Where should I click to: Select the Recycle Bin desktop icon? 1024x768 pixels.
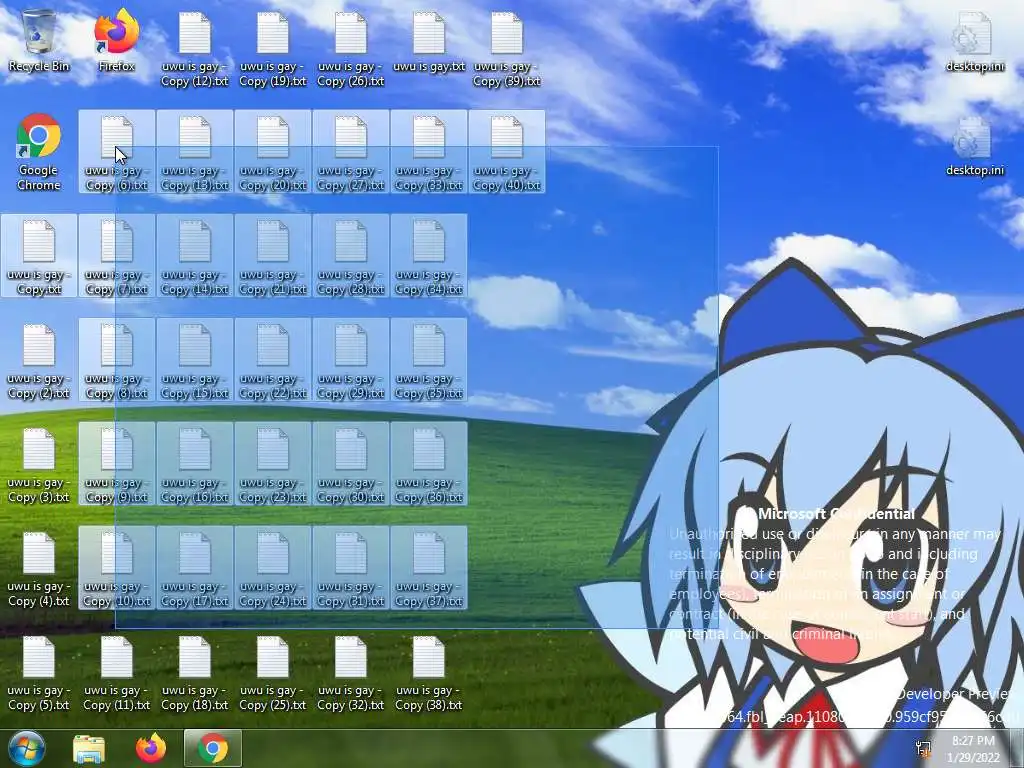39,41
